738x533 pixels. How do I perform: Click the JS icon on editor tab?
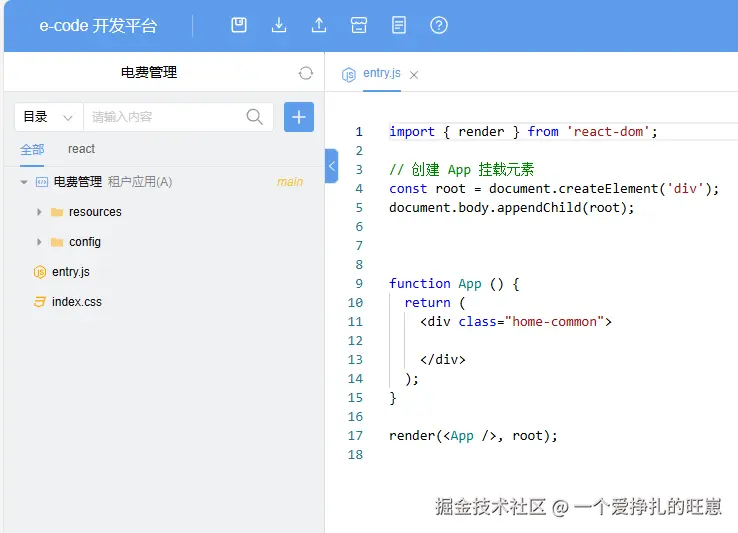349,74
